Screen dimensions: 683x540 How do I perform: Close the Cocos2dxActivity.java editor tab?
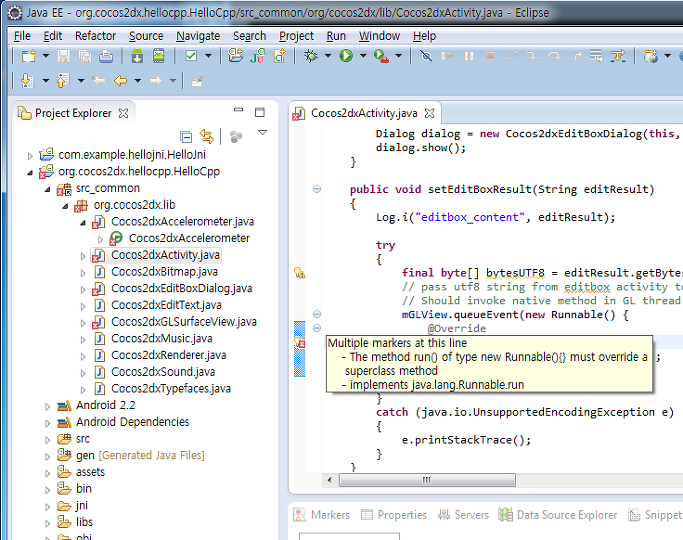[429, 113]
